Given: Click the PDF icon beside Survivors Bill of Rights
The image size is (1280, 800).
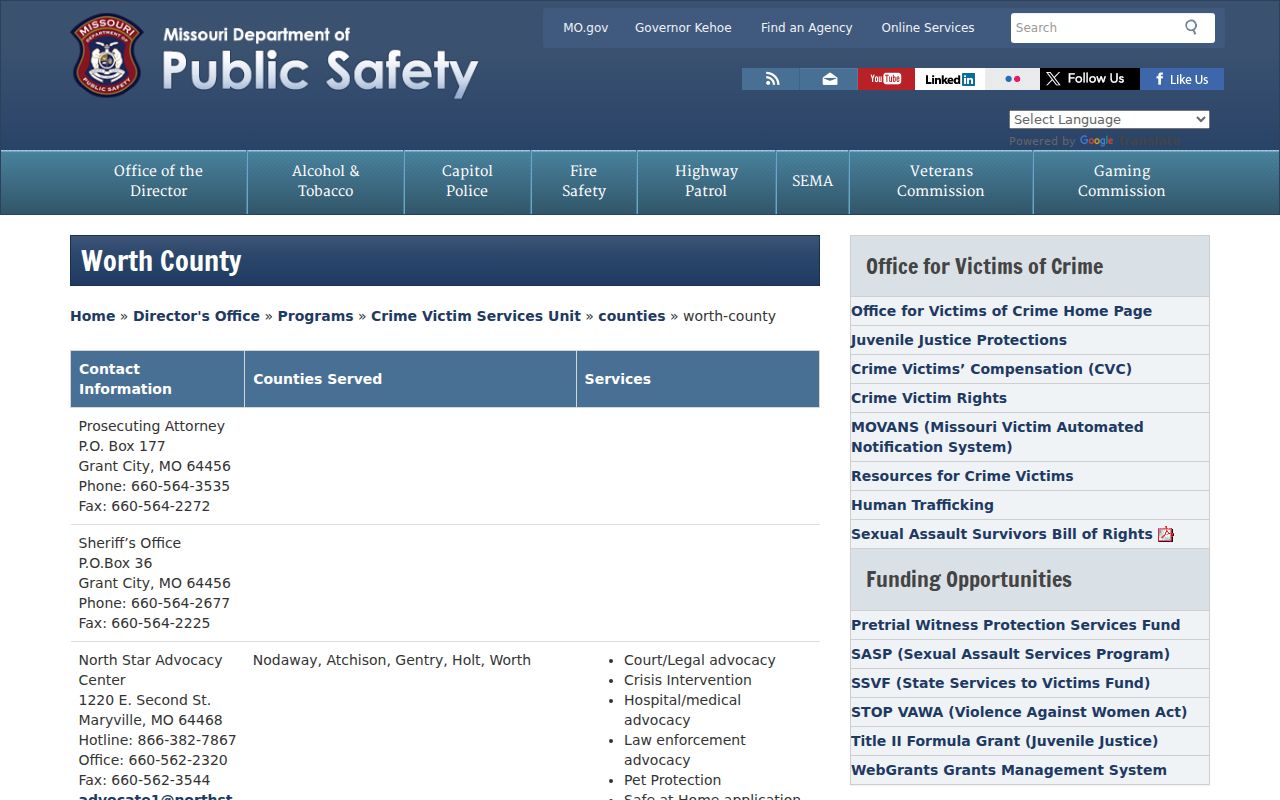Looking at the screenshot, I should (1166, 534).
